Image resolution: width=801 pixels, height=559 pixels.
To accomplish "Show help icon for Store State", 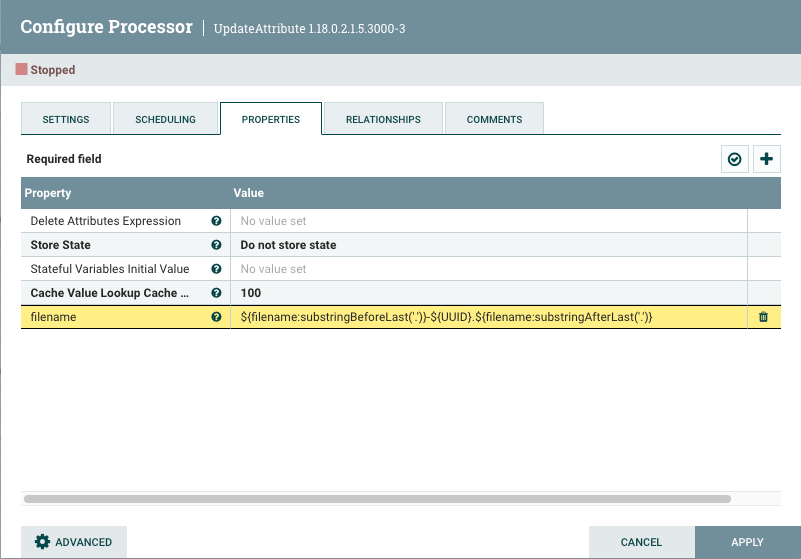I will click(216, 245).
